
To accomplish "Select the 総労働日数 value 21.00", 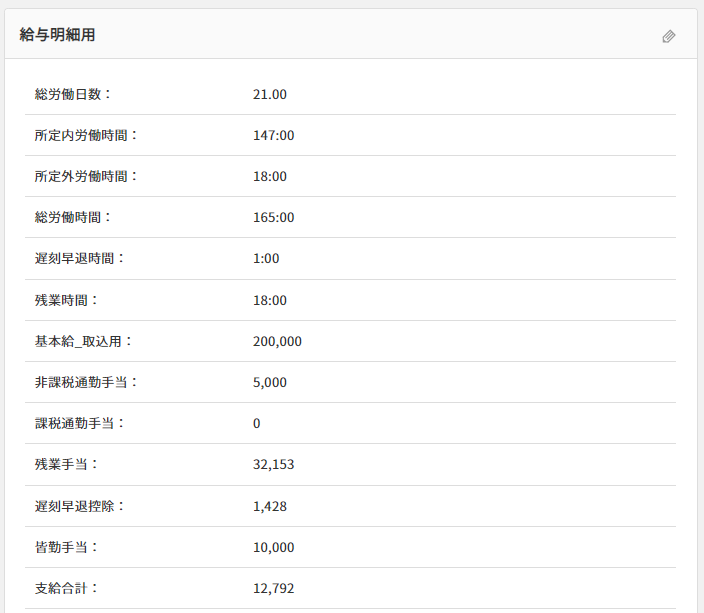I will (x=270, y=94).
